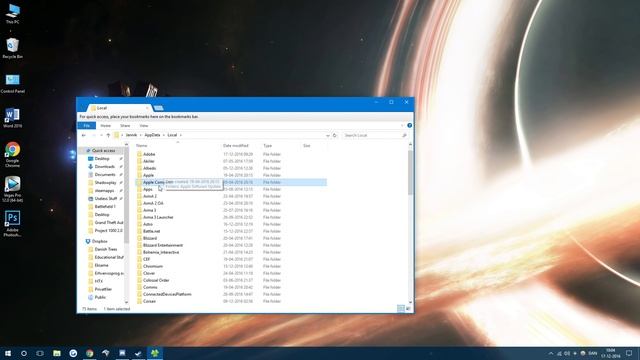Viewport: 640px width, 360px height.
Task: Click the green Clover icon on taskbar
Action: click(x=155, y=353)
